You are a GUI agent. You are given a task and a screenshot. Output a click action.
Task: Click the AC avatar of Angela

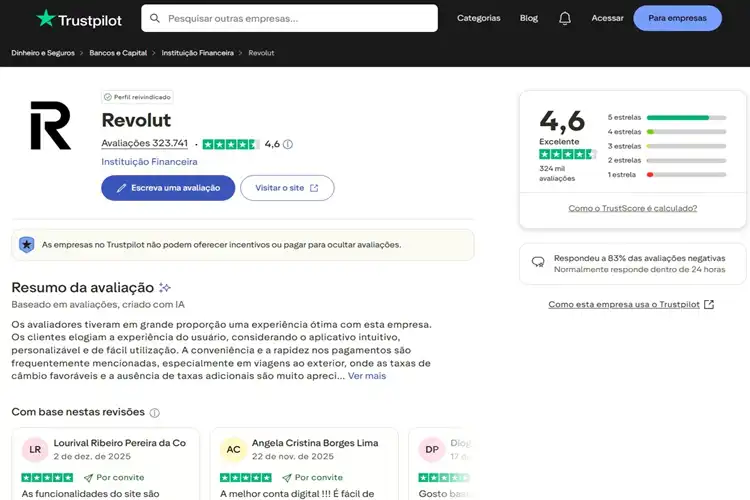click(233, 450)
